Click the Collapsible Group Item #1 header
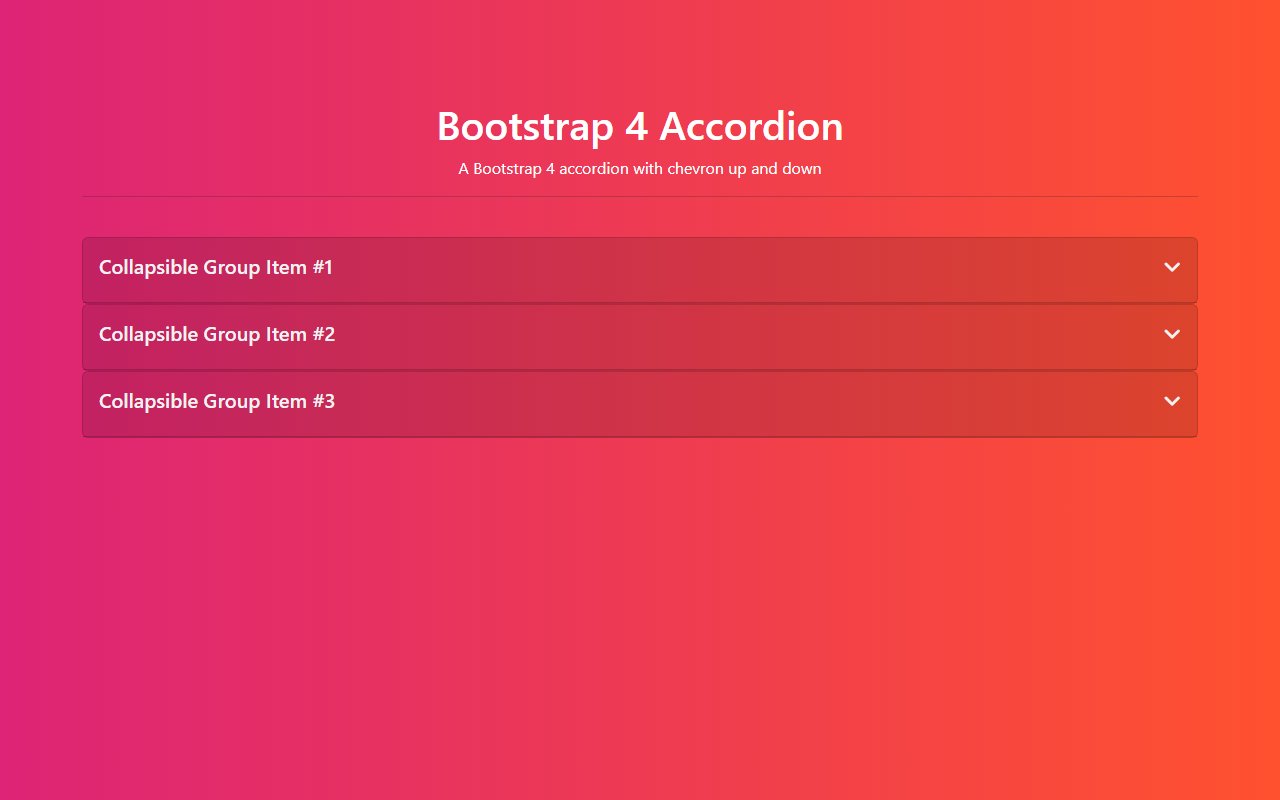The width and height of the screenshot is (1280, 800). [215, 267]
